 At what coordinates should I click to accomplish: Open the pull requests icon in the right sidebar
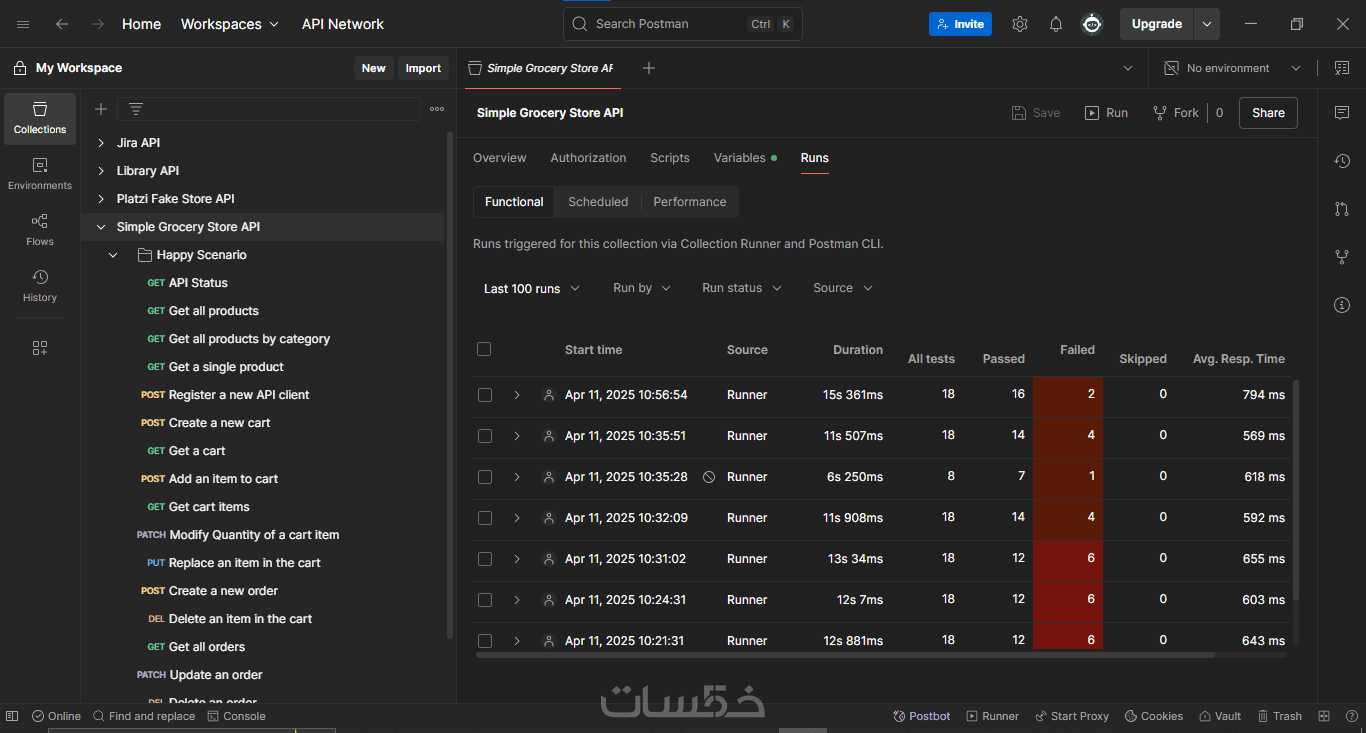pyautogui.click(x=1342, y=209)
